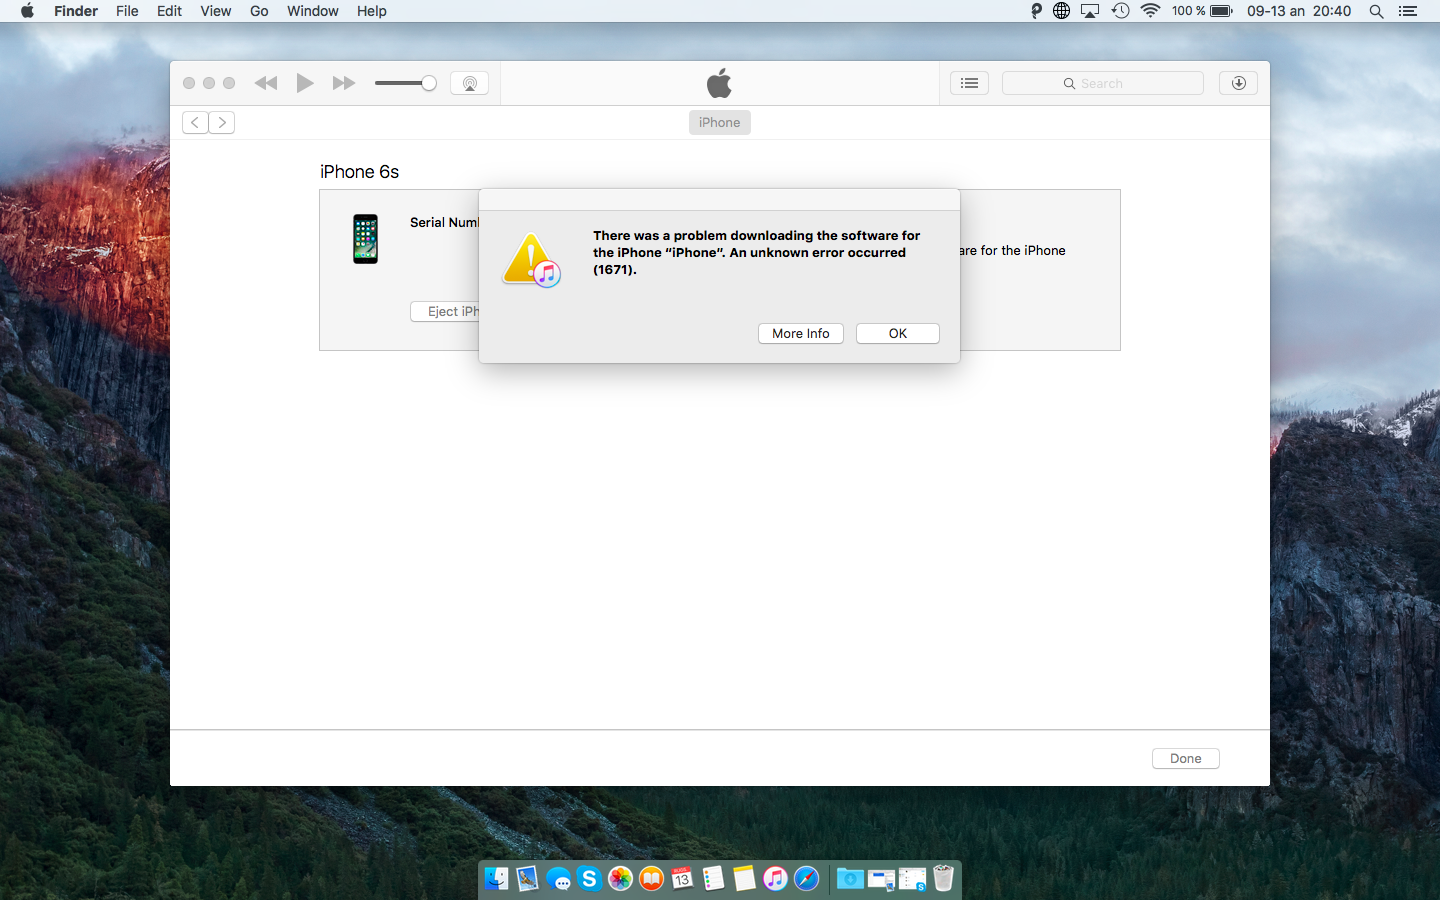Open the AirPlay output button
This screenshot has width=1440, height=900.
coord(469,83)
